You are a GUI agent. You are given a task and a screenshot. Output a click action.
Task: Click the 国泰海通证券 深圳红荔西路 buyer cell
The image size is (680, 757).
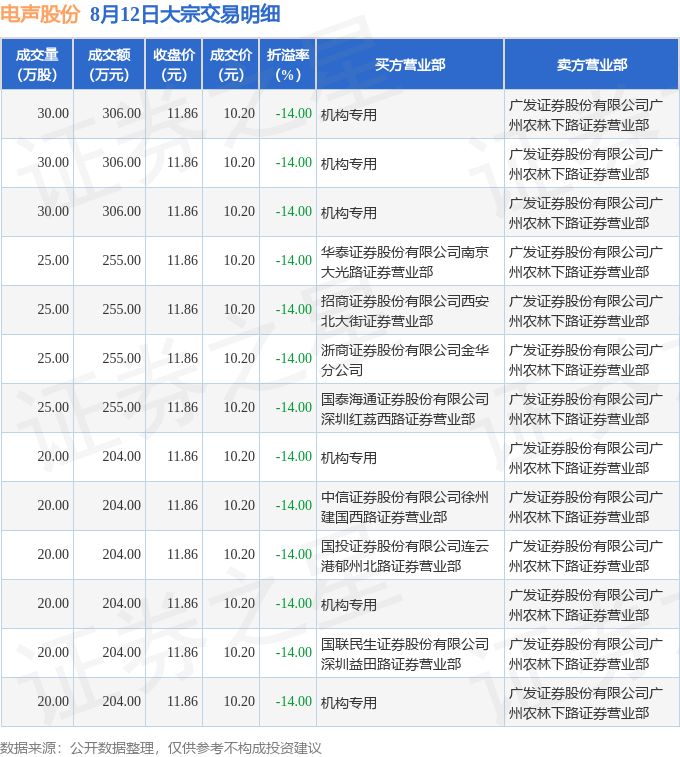coord(404,408)
